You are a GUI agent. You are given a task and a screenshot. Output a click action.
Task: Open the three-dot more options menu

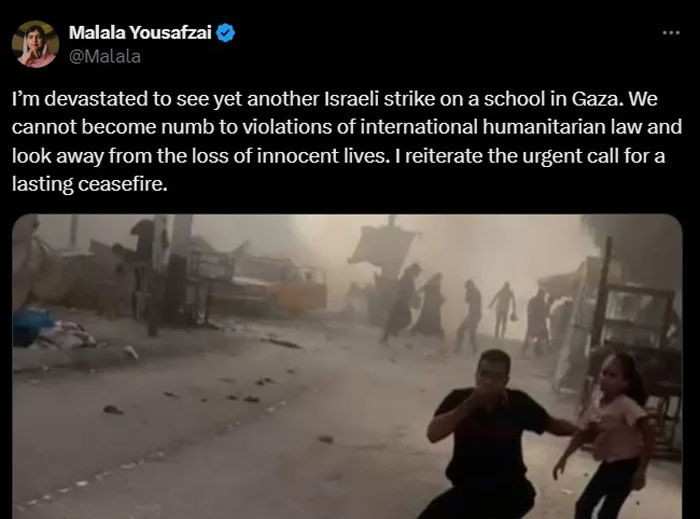pos(671,33)
